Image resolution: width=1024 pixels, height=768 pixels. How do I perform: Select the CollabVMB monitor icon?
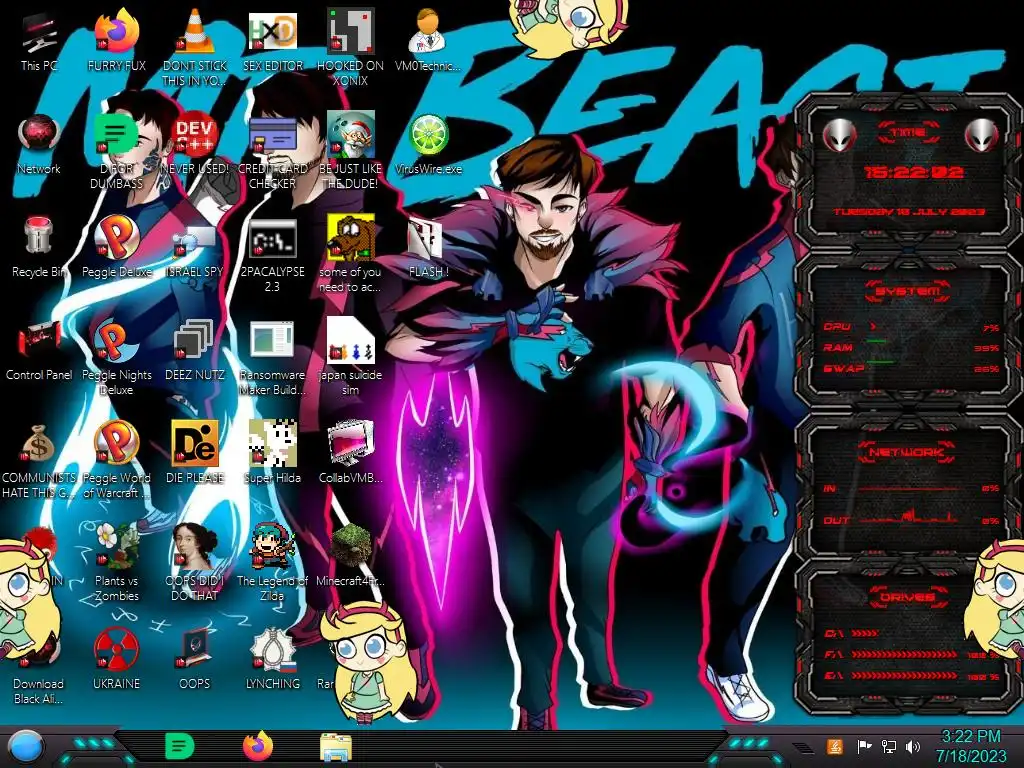click(350, 444)
